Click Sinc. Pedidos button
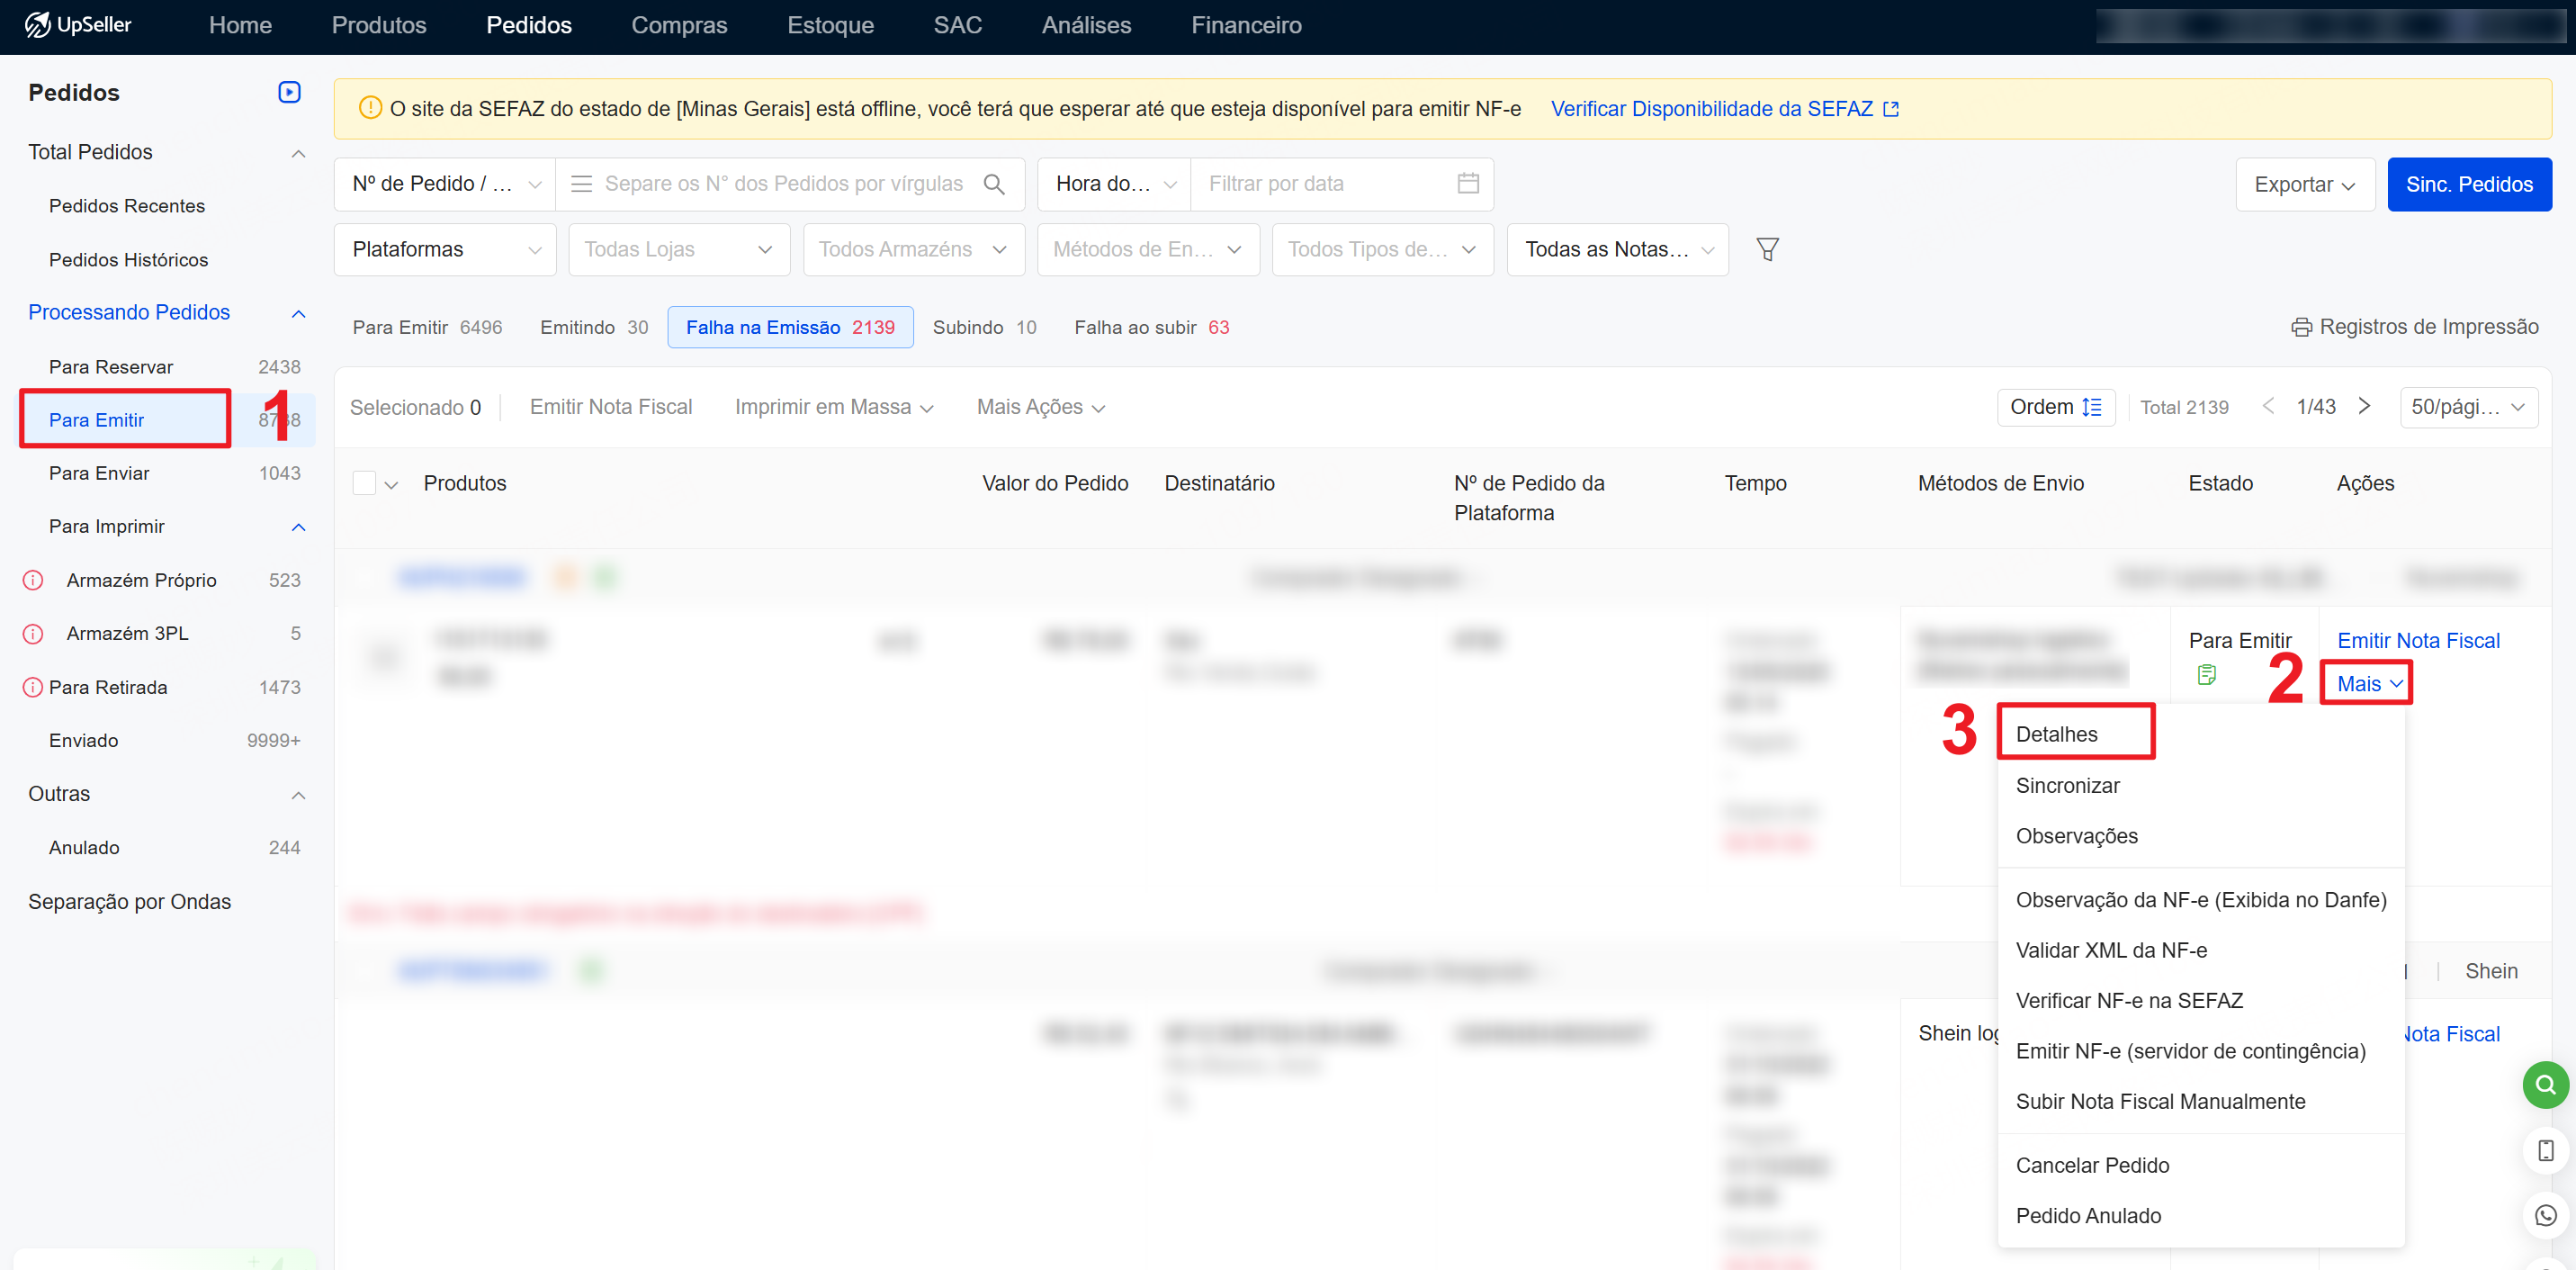 2468,184
